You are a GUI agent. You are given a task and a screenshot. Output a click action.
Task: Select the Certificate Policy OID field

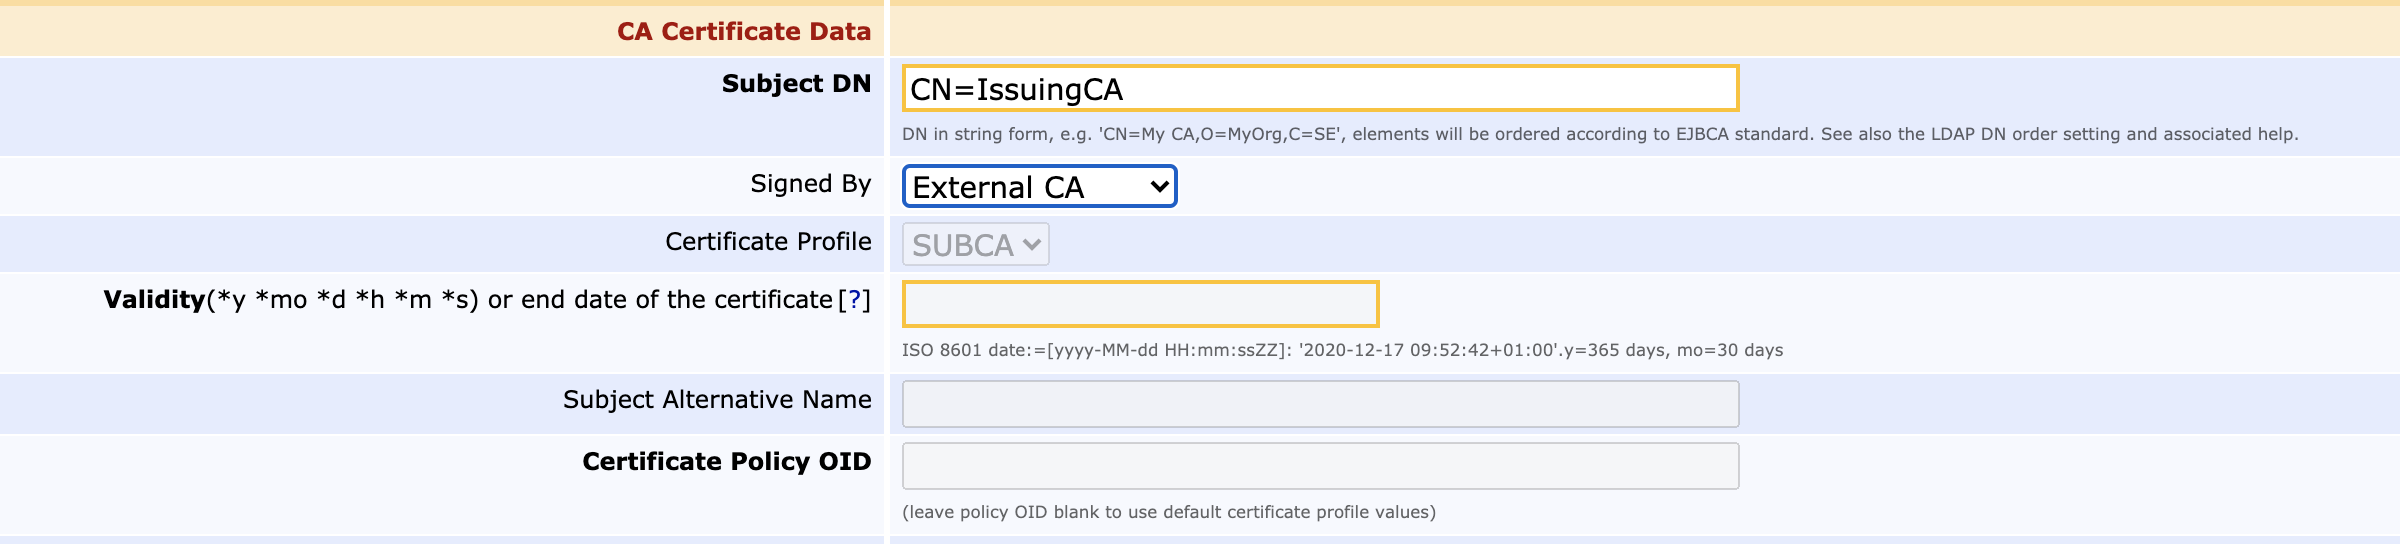(1320, 466)
